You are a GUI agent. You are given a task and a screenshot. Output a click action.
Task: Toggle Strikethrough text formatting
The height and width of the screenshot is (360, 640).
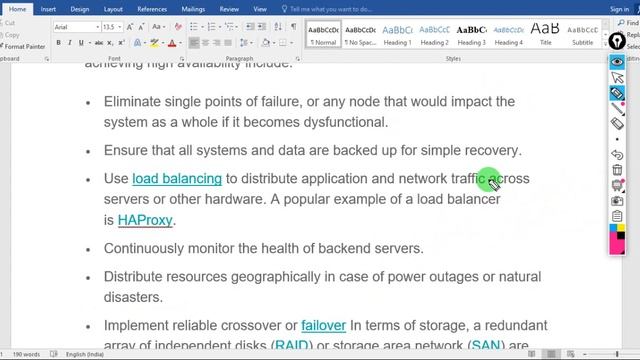coord(99,43)
